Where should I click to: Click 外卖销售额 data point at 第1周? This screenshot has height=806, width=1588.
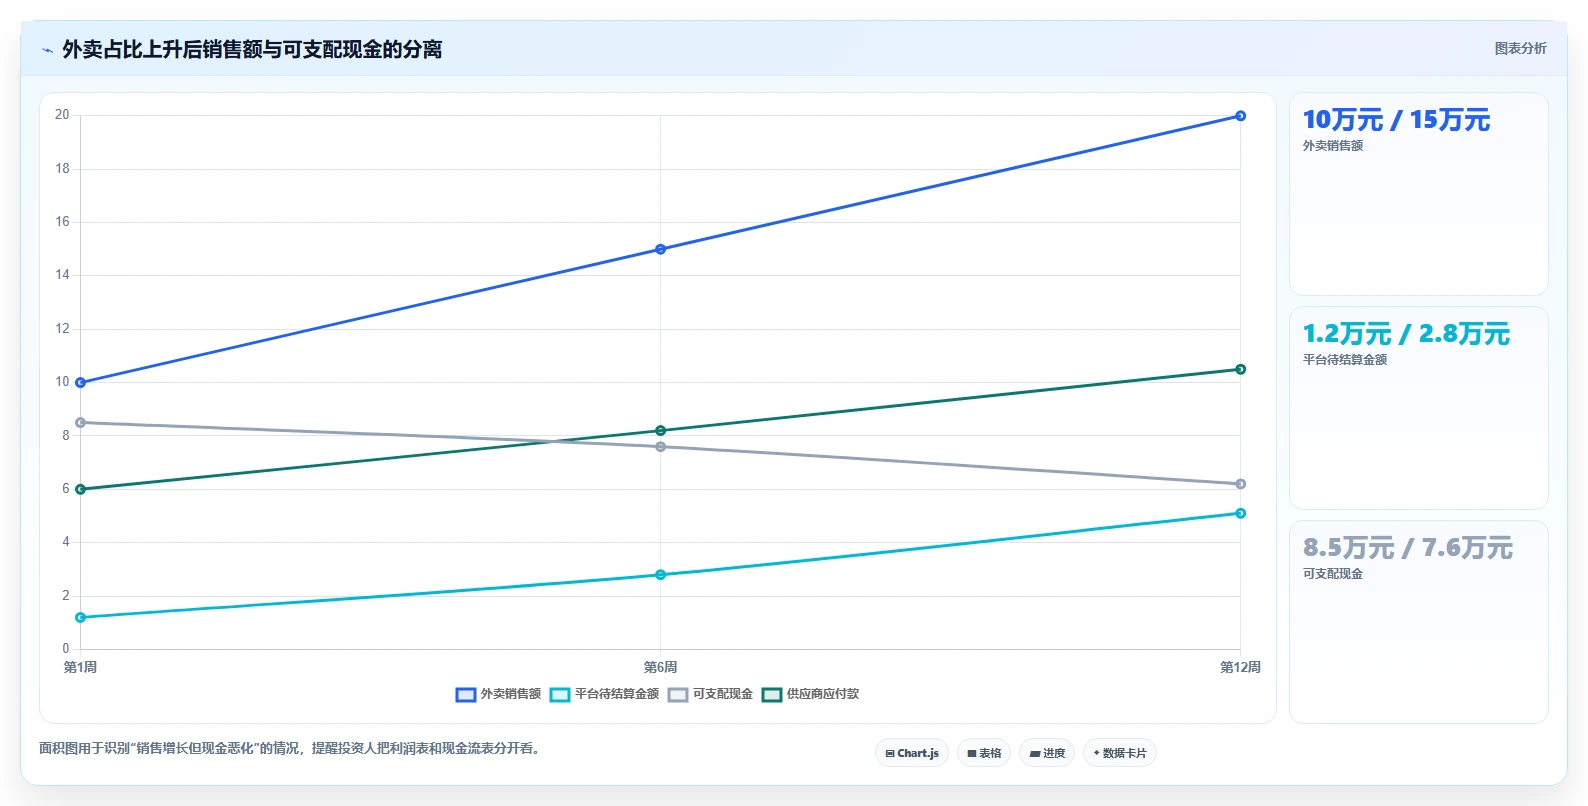[81, 382]
